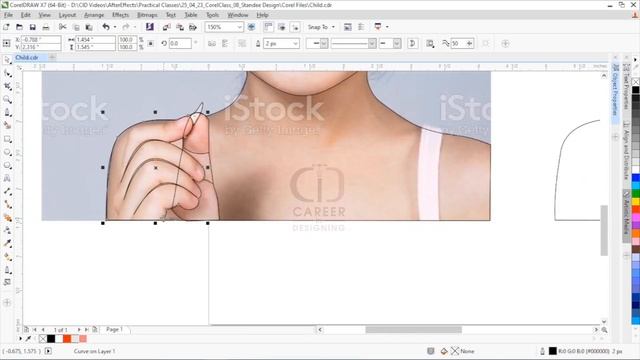Select the Page 1 tab
The image size is (640, 360).
(114, 329)
